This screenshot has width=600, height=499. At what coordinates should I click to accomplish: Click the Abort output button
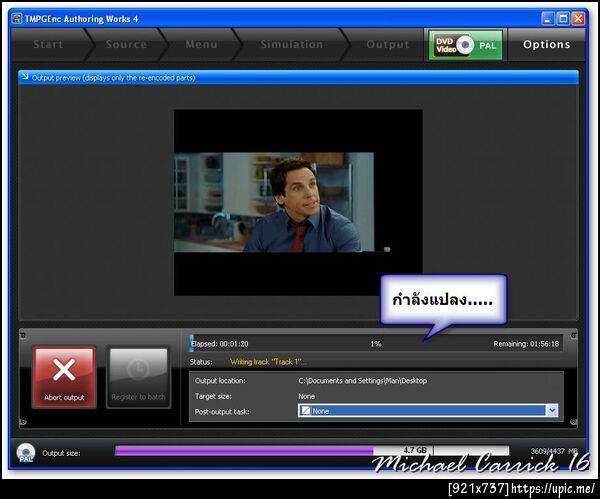(x=64, y=377)
